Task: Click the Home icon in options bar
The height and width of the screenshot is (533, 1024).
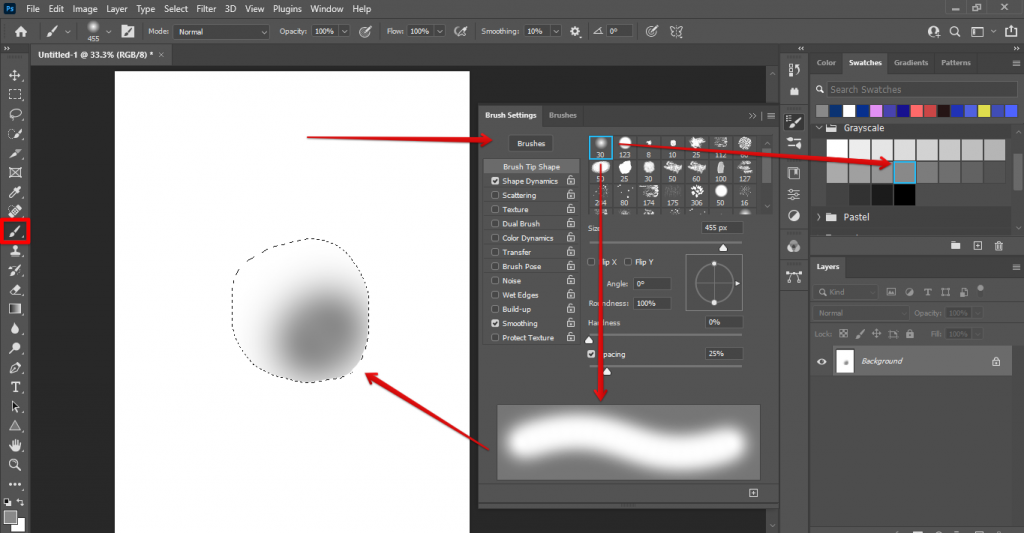Action: click(x=21, y=31)
